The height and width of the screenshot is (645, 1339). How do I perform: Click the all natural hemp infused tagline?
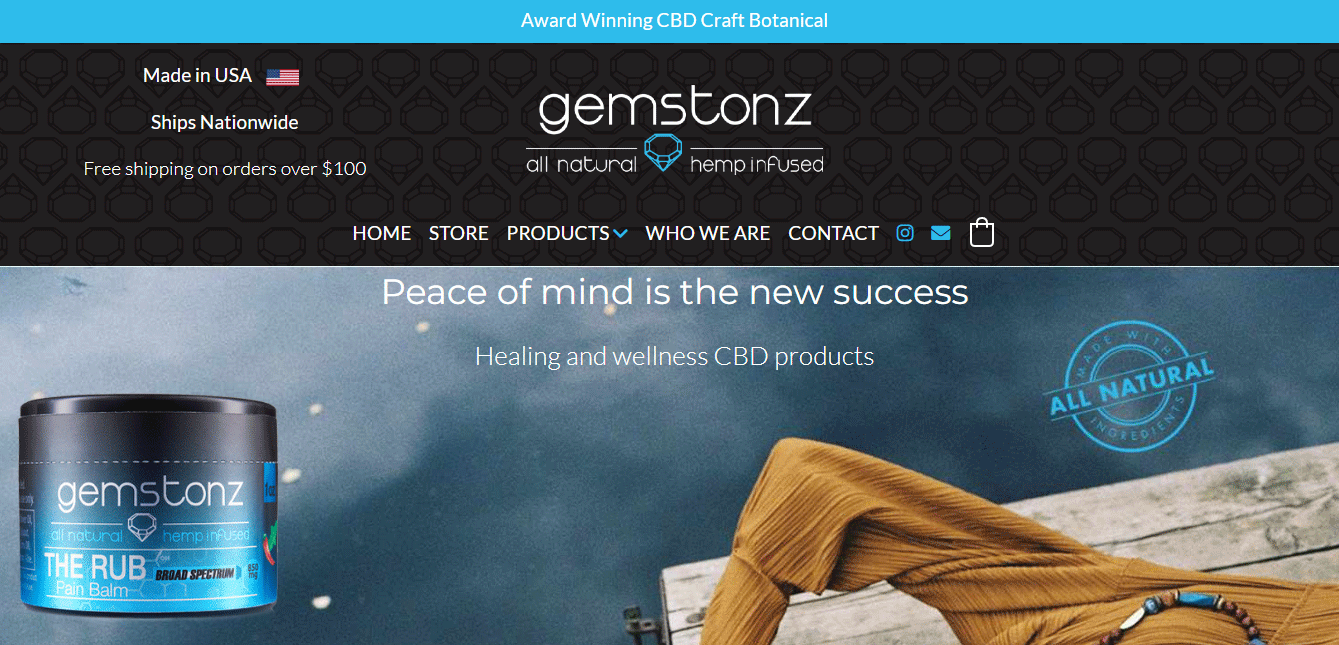(675, 164)
